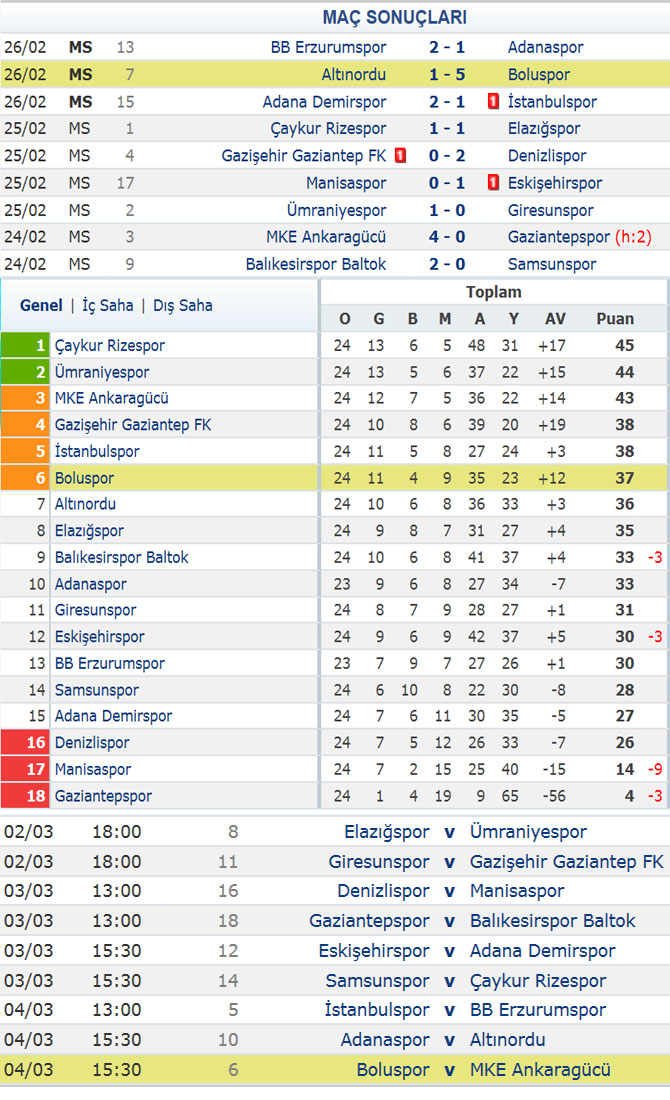Viewport: 670px width, 1100px height.
Task: Click red card icon next to Gazişehir Gaziantep FK
Action: click(x=401, y=156)
